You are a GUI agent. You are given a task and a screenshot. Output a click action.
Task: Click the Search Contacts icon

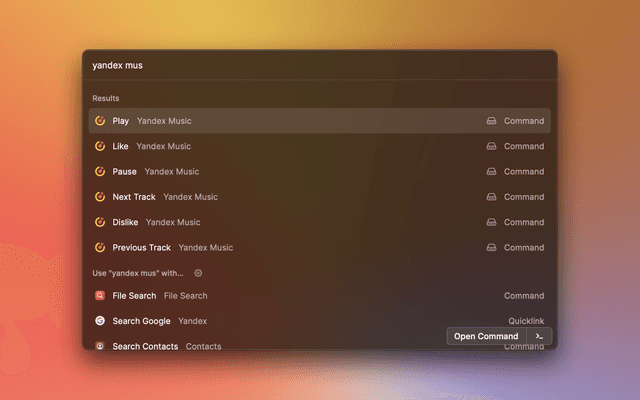click(x=100, y=346)
